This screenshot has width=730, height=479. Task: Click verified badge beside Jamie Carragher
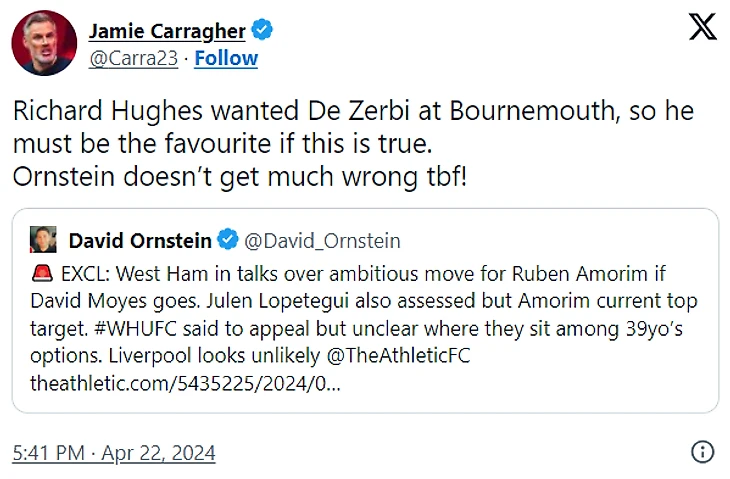click(x=263, y=31)
